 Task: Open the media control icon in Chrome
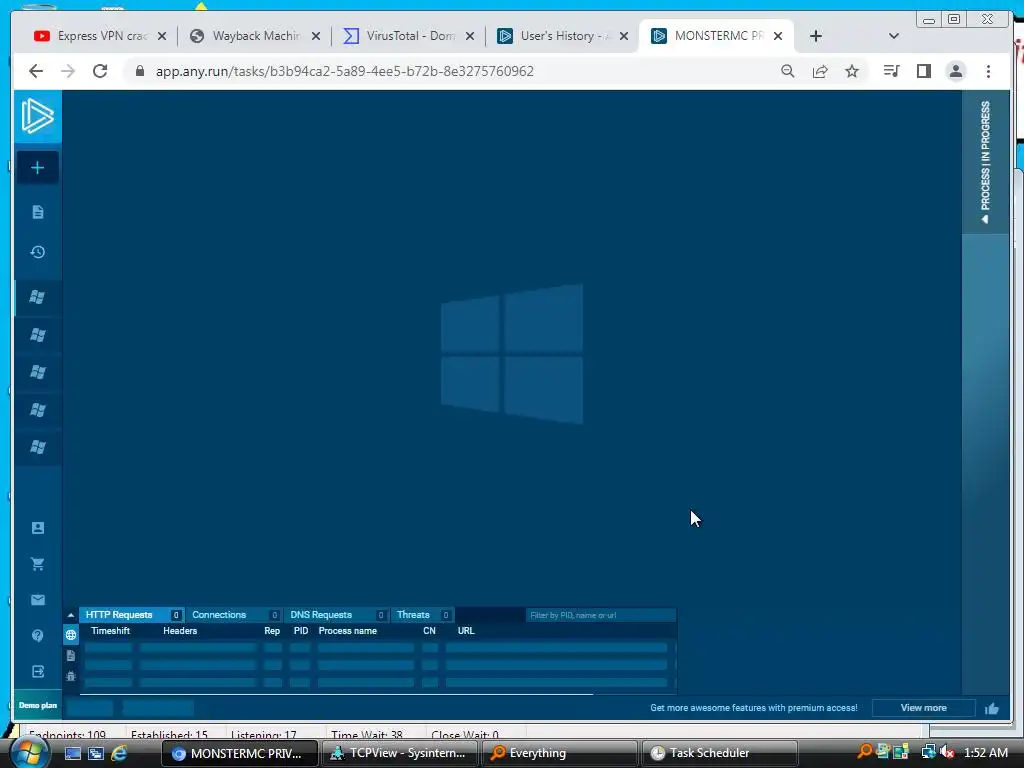pos(891,71)
